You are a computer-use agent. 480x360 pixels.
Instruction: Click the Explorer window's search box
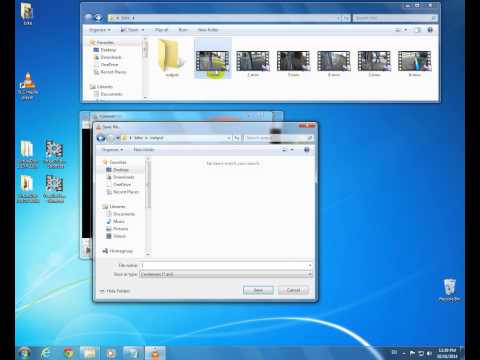pyautogui.click(x=395, y=18)
